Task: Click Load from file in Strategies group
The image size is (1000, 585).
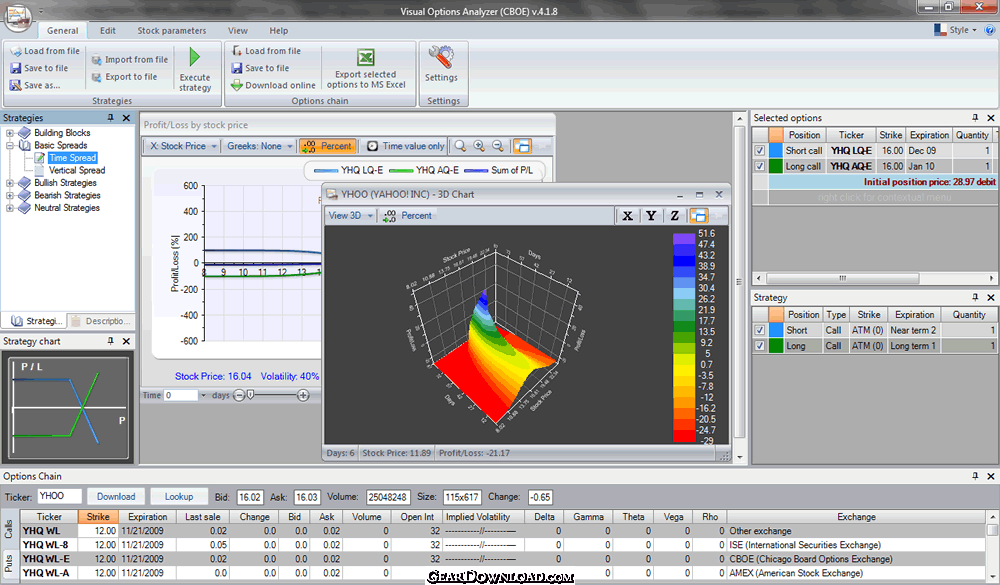Action: coord(45,51)
